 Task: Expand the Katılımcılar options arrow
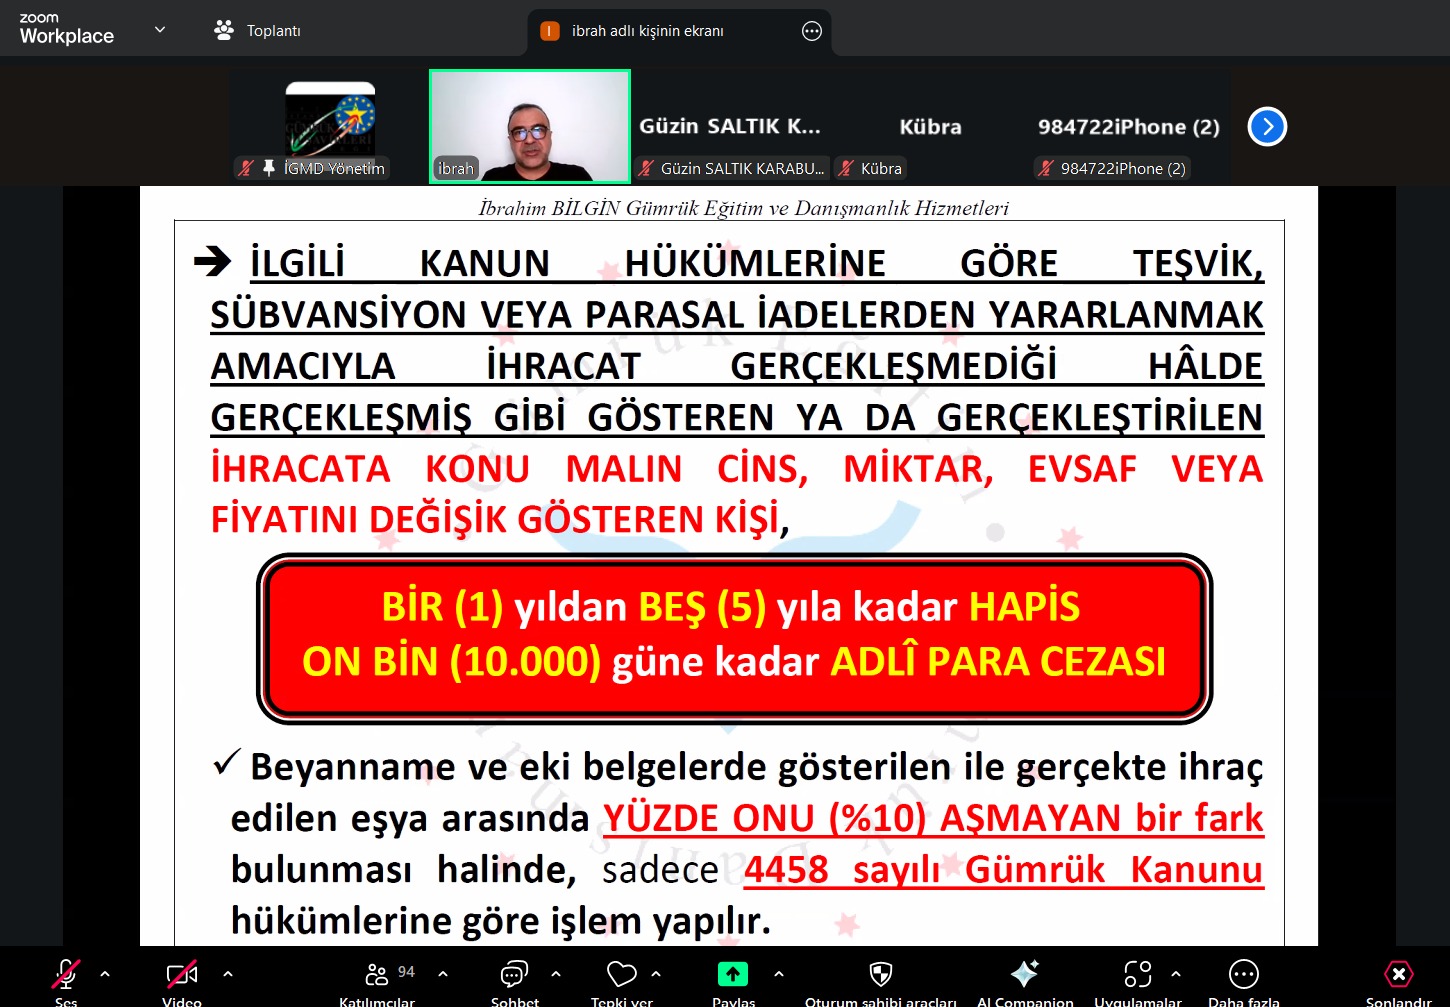click(x=443, y=973)
